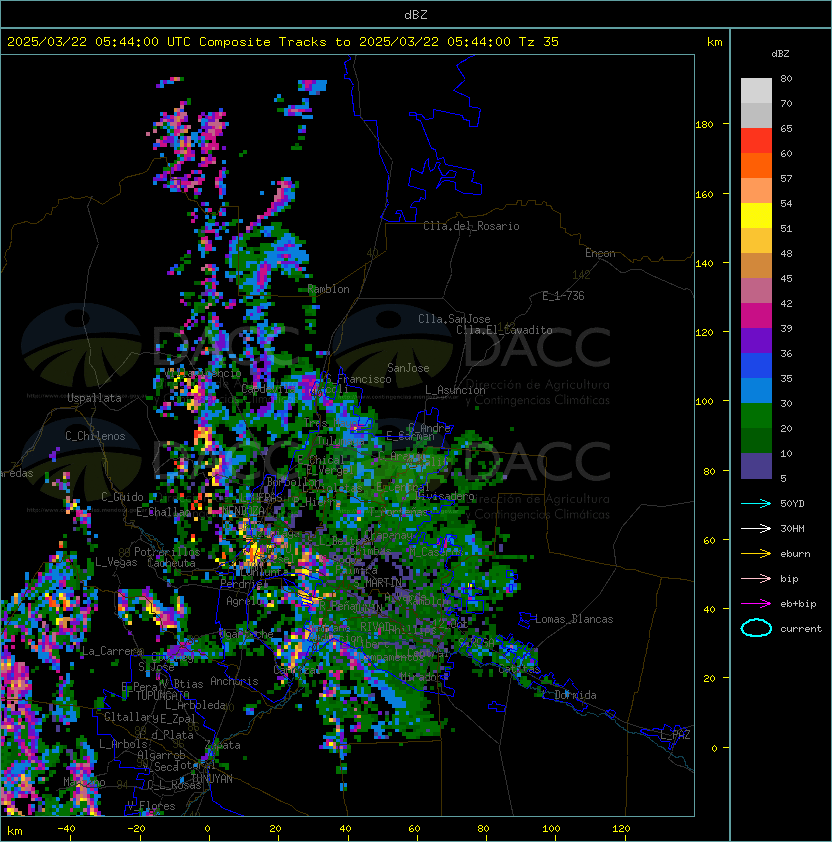Click the 'TUPUNGATO' map label
Screen dimensions: 832x842
pyautogui.click(x=162, y=695)
